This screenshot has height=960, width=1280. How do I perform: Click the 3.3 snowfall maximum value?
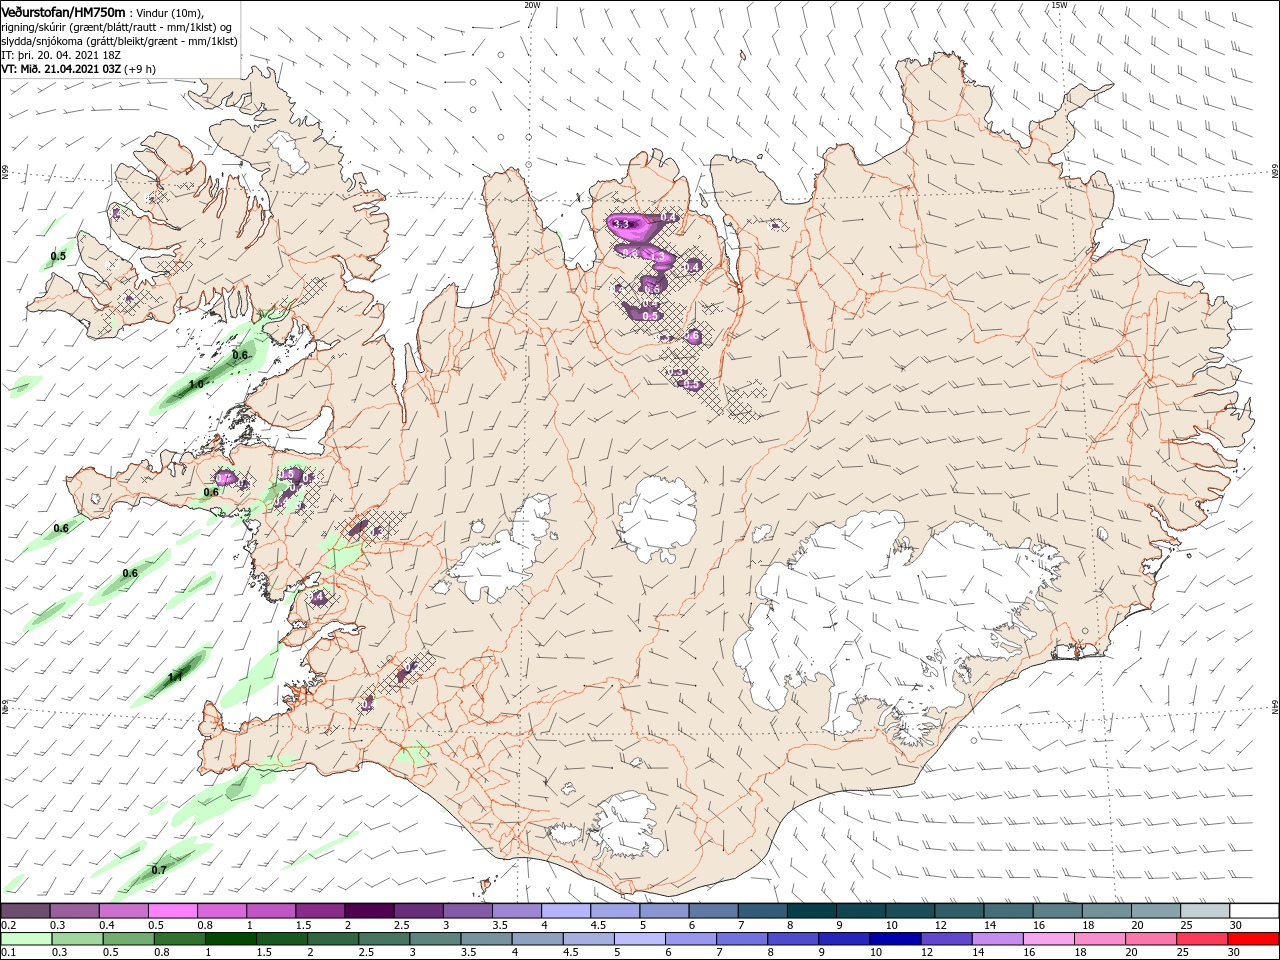tap(621, 225)
